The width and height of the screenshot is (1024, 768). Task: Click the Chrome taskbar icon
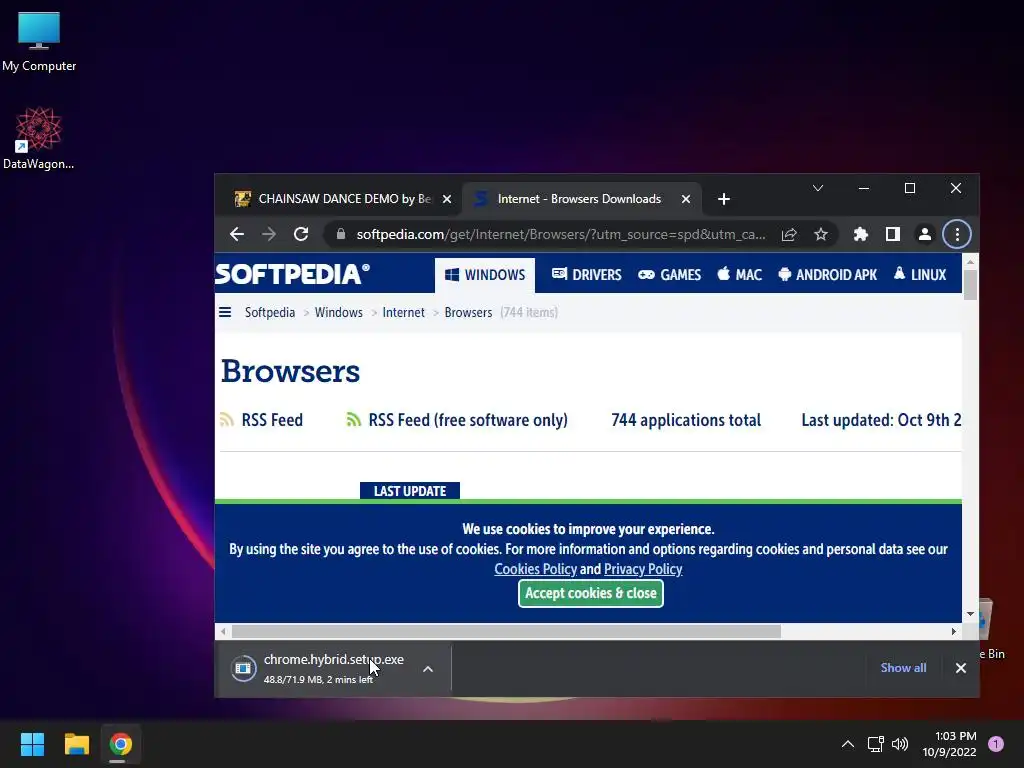[120, 744]
